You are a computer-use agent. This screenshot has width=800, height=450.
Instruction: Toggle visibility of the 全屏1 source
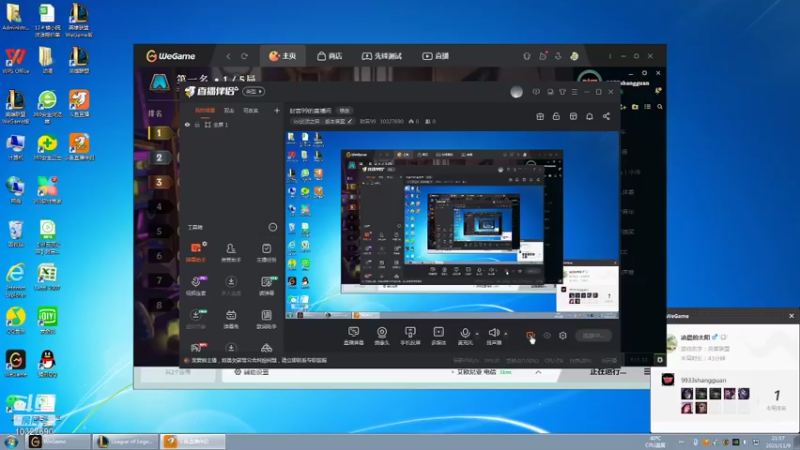click(187, 124)
